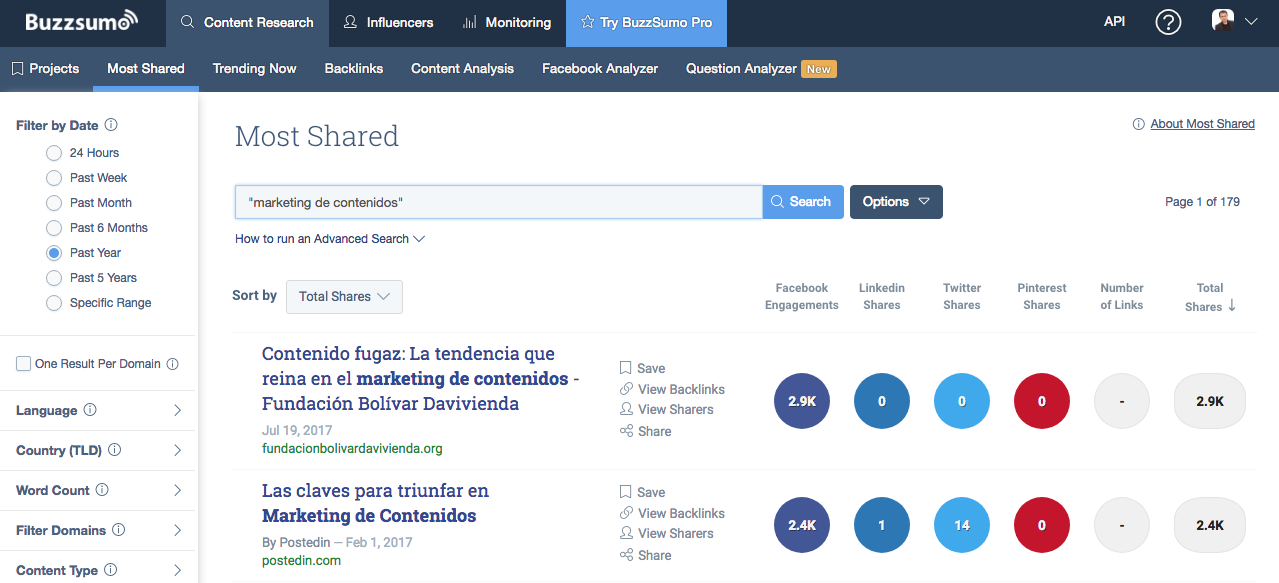Open the Influencers tab
Viewport: 1279px width, 583px height.
(x=388, y=23)
